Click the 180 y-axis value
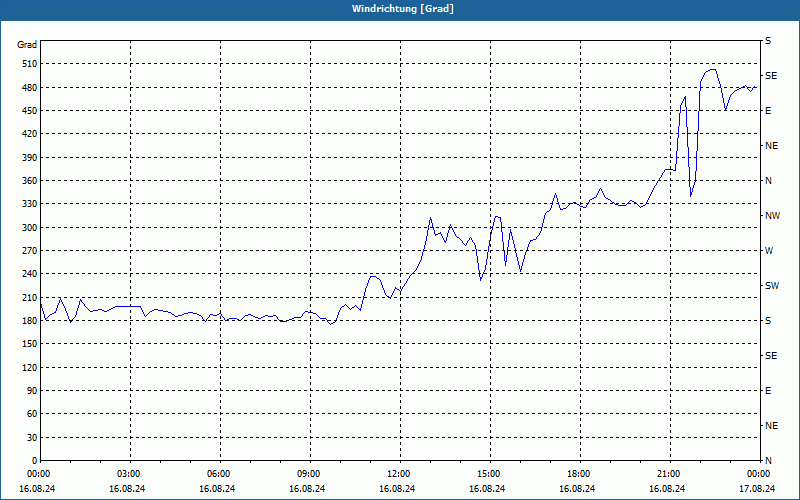The image size is (800, 500). [30, 321]
